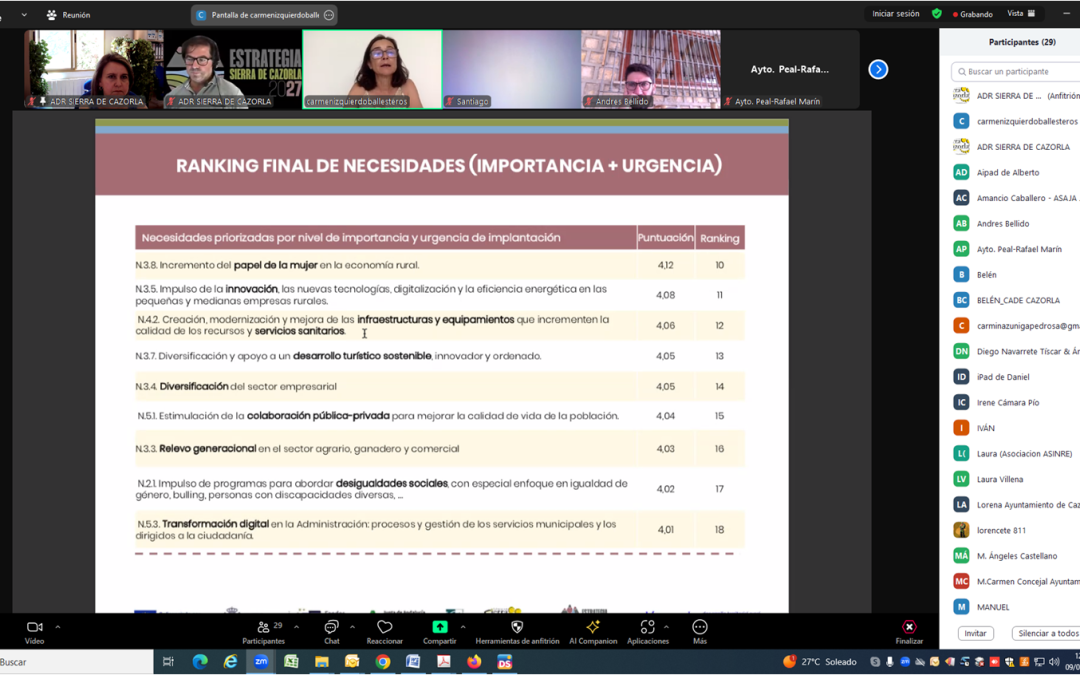
Task: Expand the arrow next to Video
Action: click(x=57, y=627)
